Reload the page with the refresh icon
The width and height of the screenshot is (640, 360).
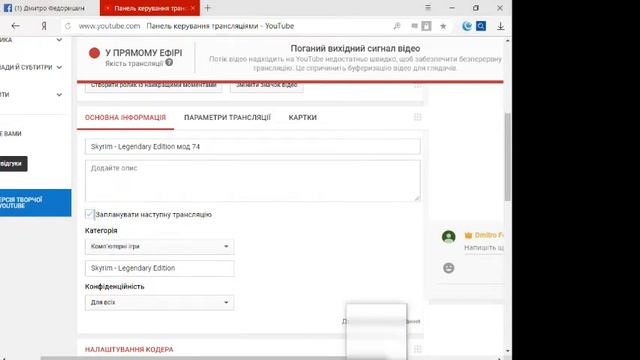(x=68, y=26)
